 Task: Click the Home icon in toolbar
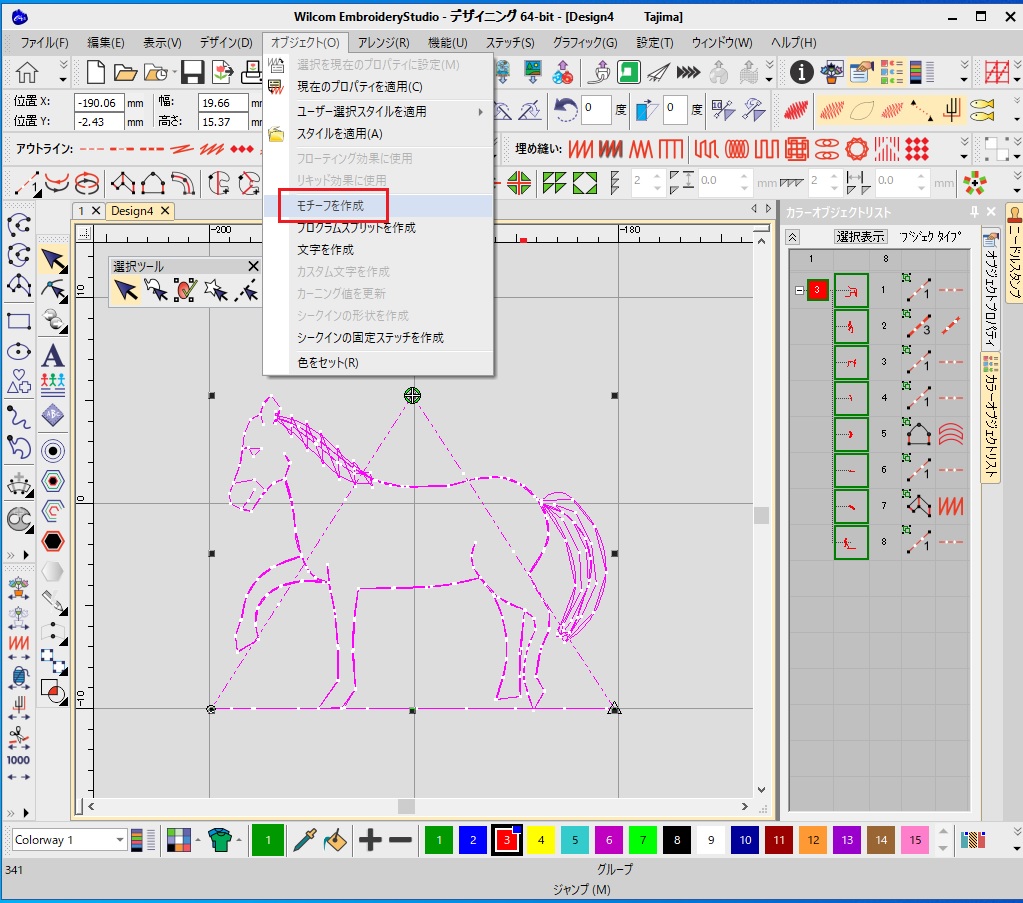[27, 72]
